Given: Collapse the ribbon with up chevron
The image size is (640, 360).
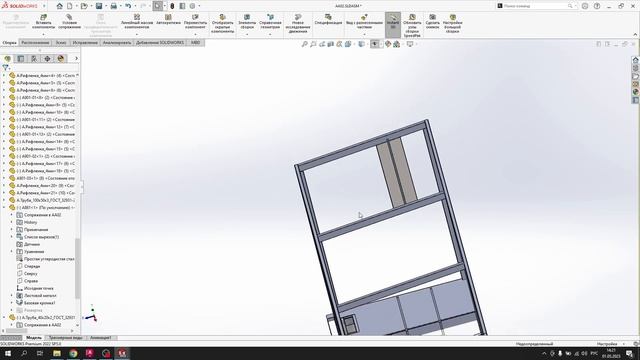Looking at the screenshot, I should click(635, 34).
